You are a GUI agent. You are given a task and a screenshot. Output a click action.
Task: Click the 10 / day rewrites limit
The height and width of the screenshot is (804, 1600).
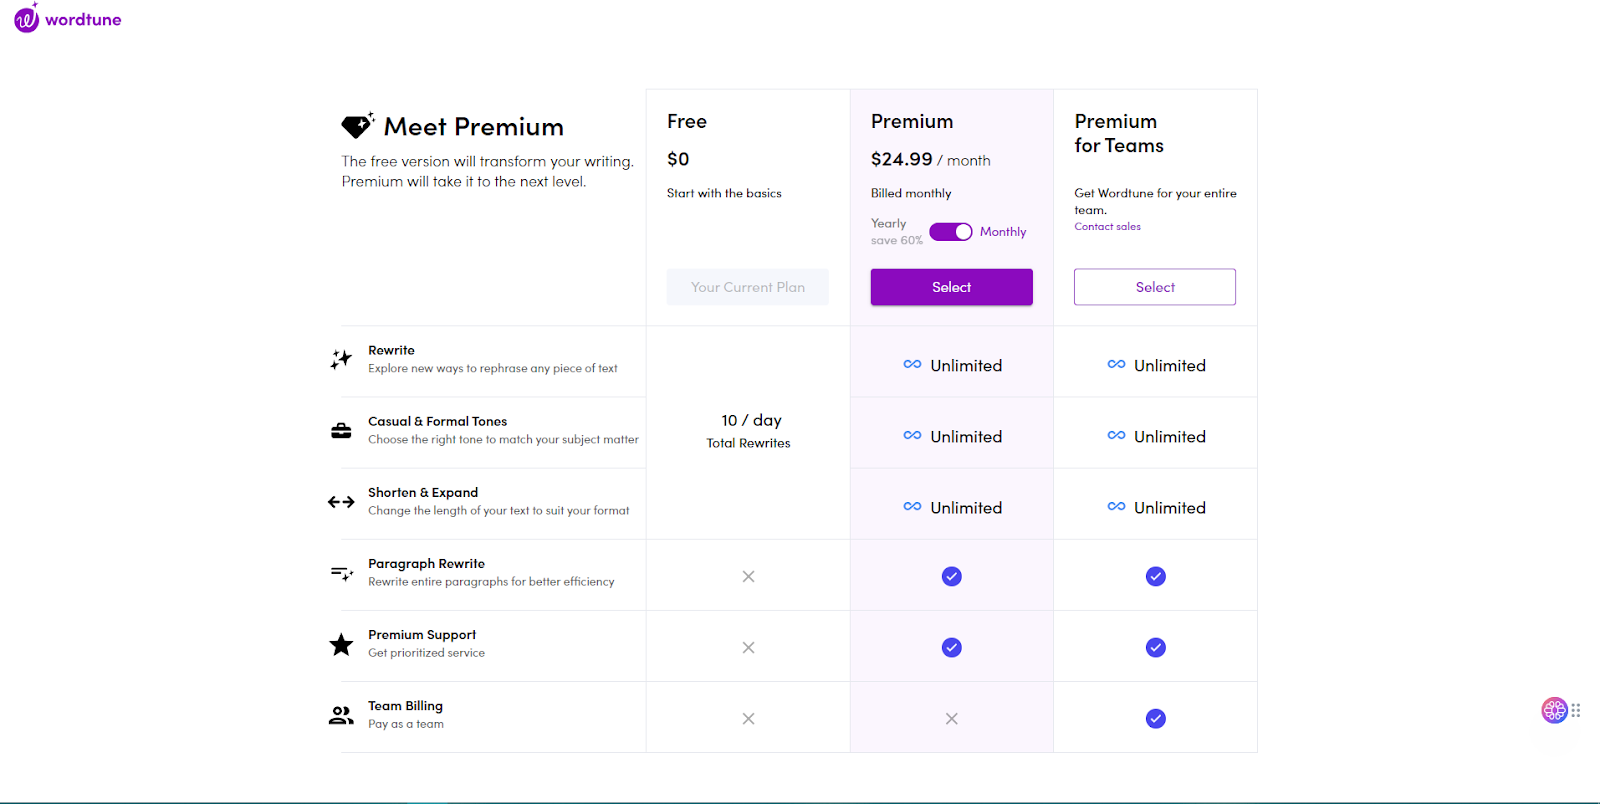tap(752, 420)
